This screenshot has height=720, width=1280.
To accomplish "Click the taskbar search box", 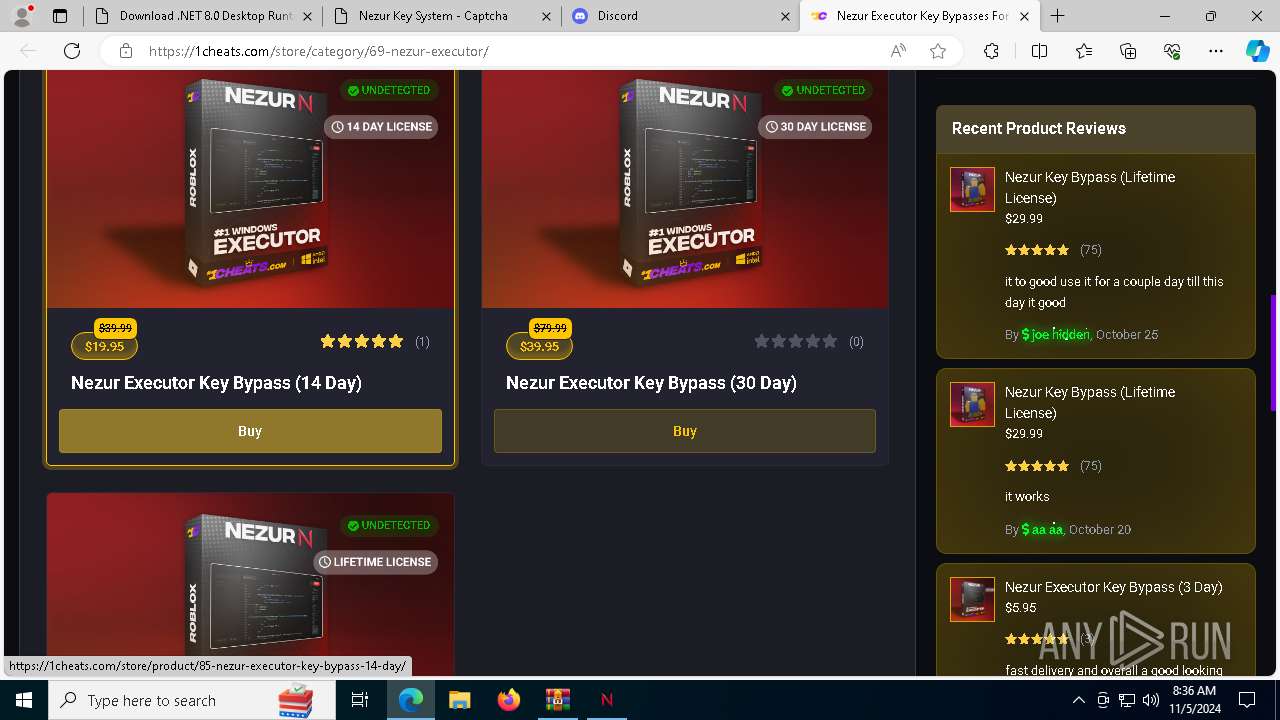I will pos(193,700).
